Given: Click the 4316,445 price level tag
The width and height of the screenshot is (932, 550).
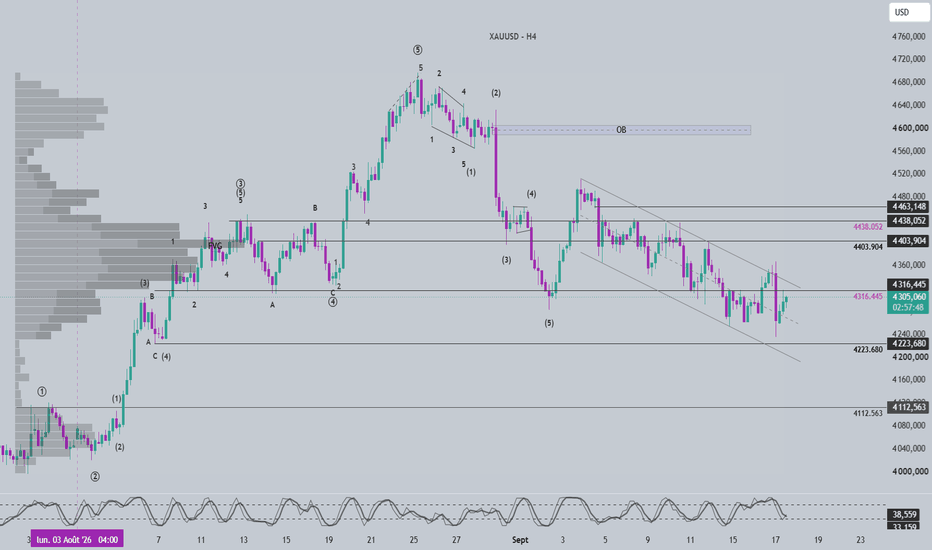Looking at the screenshot, I should click(908, 284).
